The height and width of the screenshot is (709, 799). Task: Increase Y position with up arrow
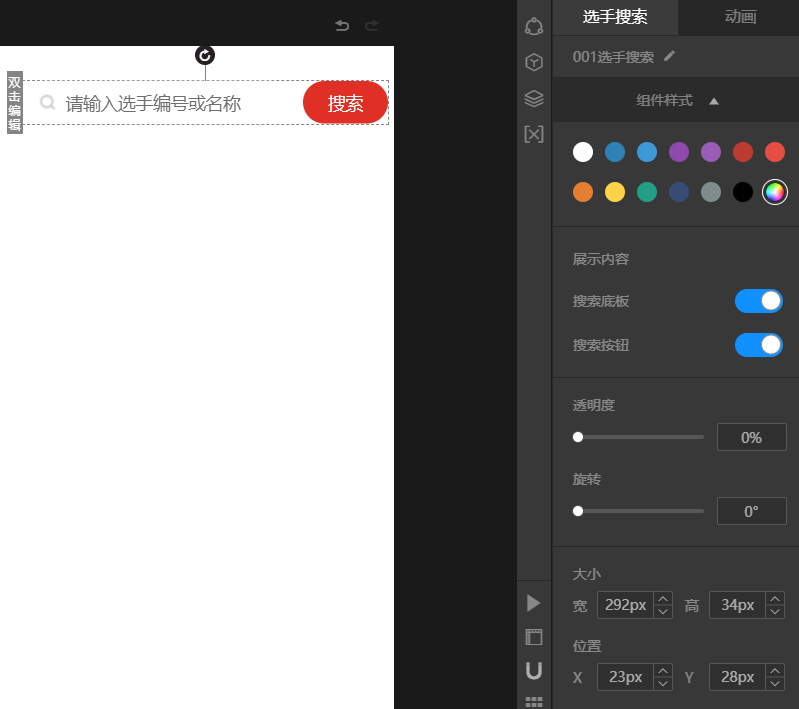coord(775,671)
